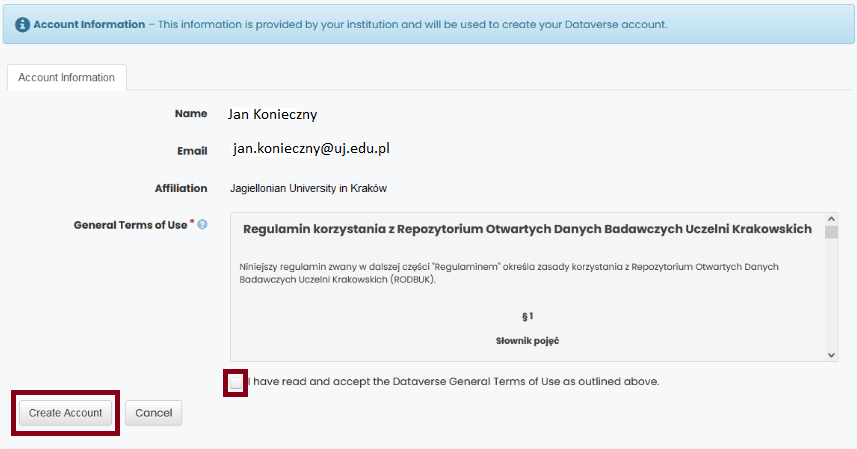Click the bold Account Information banner text
Screen dimensions: 857x449
click(x=89, y=25)
